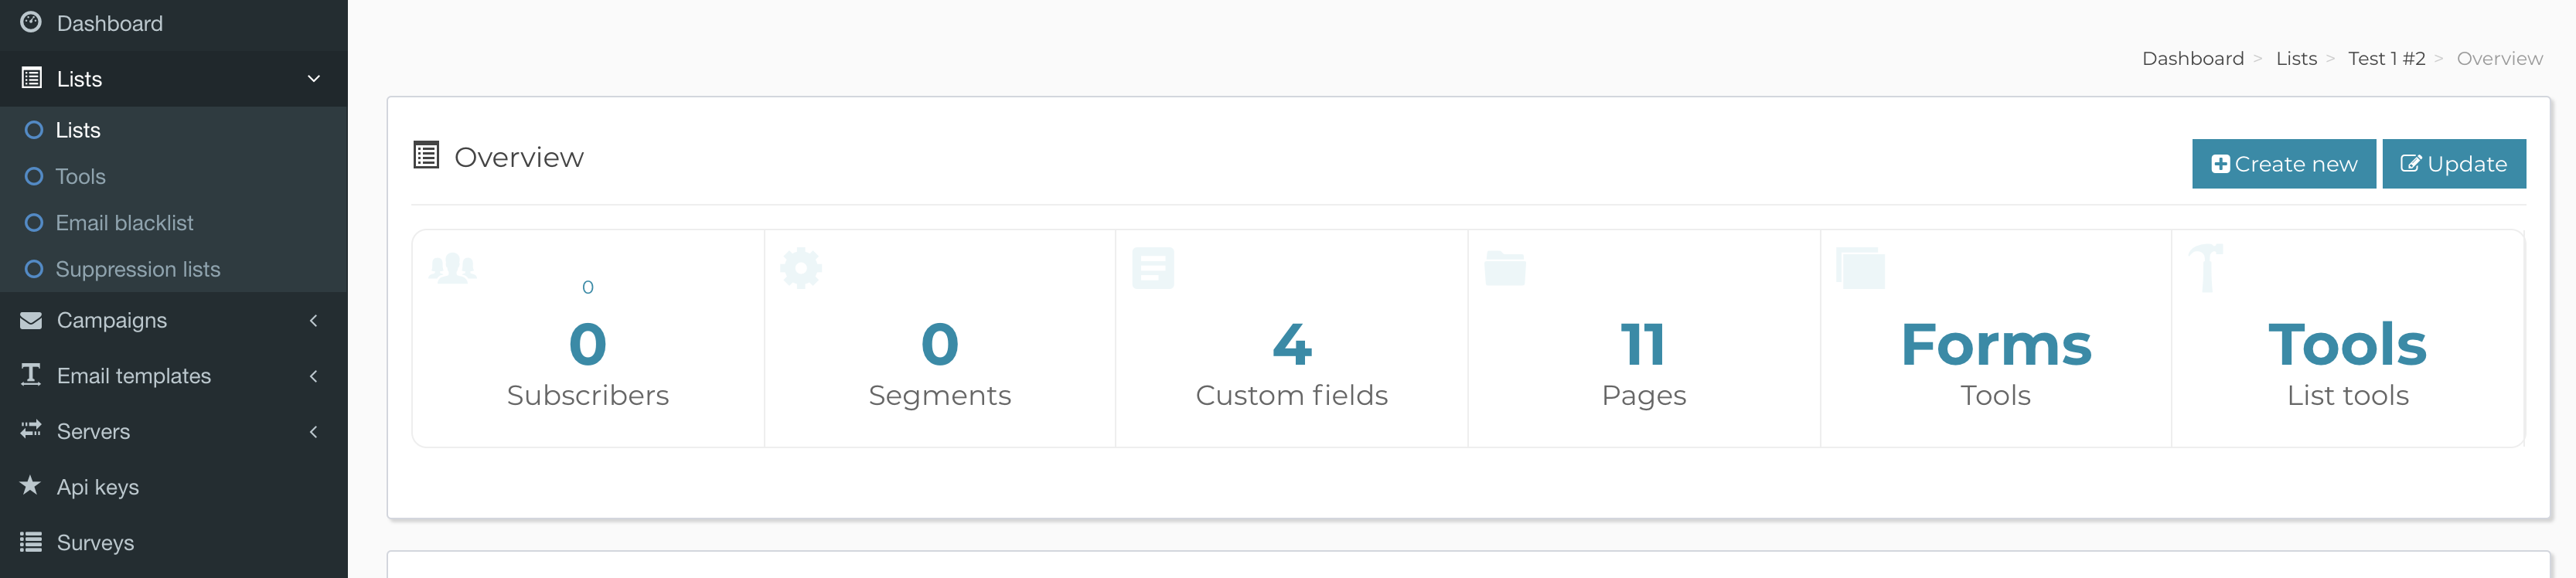
Task: Click the Servers transfer arrows icon
Action: click(x=30, y=431)
